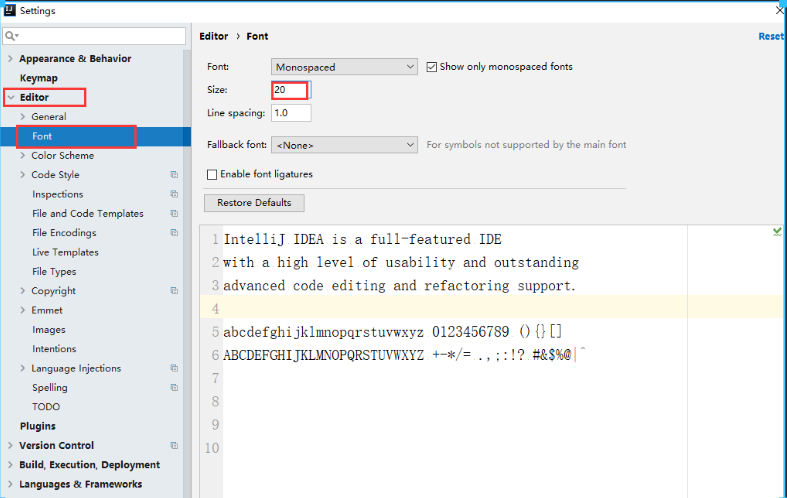Open TODO settings page

point(46,407)
